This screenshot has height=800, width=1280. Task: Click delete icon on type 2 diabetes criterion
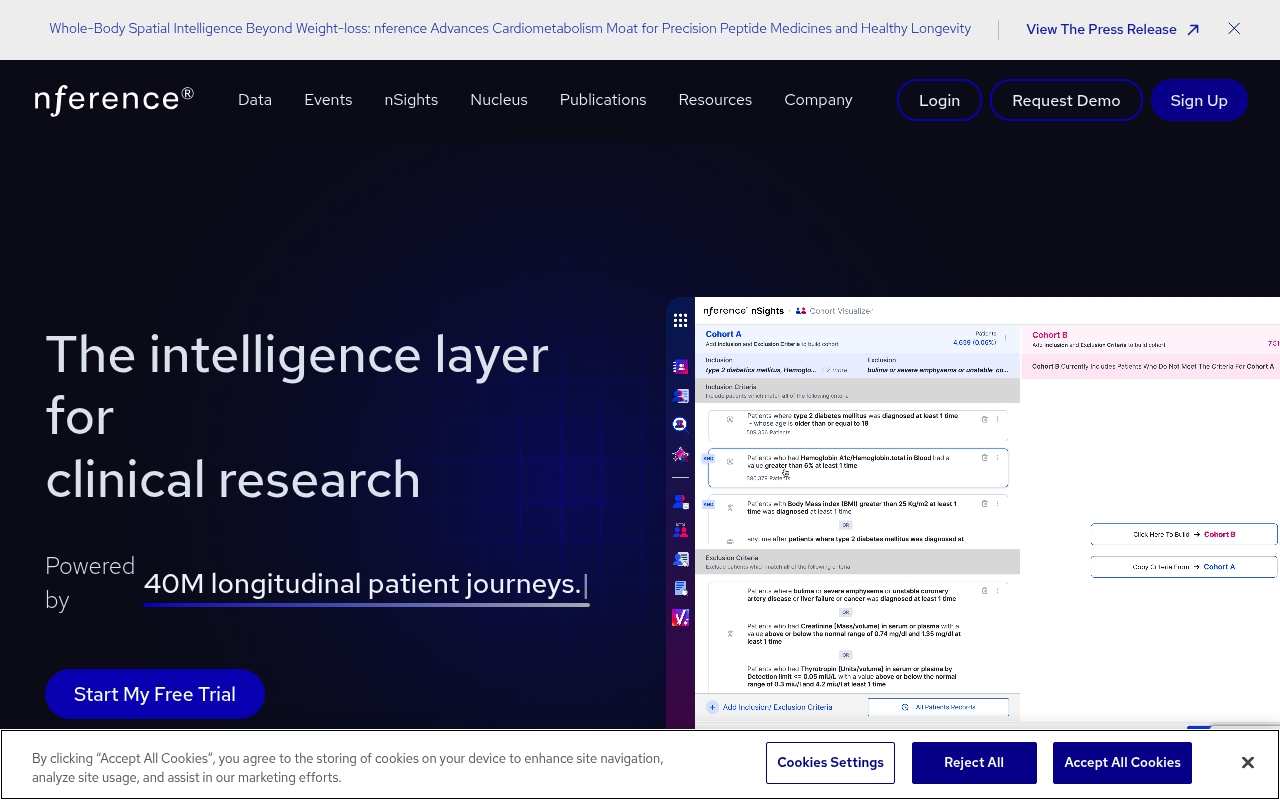click(x=984, y=419)
